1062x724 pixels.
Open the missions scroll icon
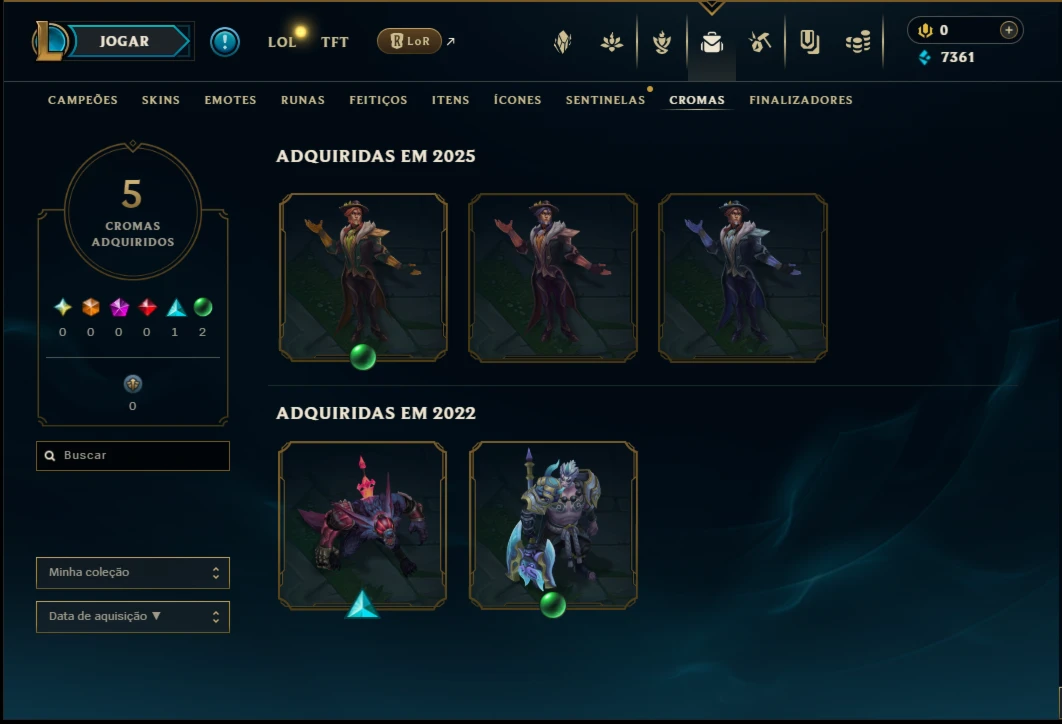809,42
